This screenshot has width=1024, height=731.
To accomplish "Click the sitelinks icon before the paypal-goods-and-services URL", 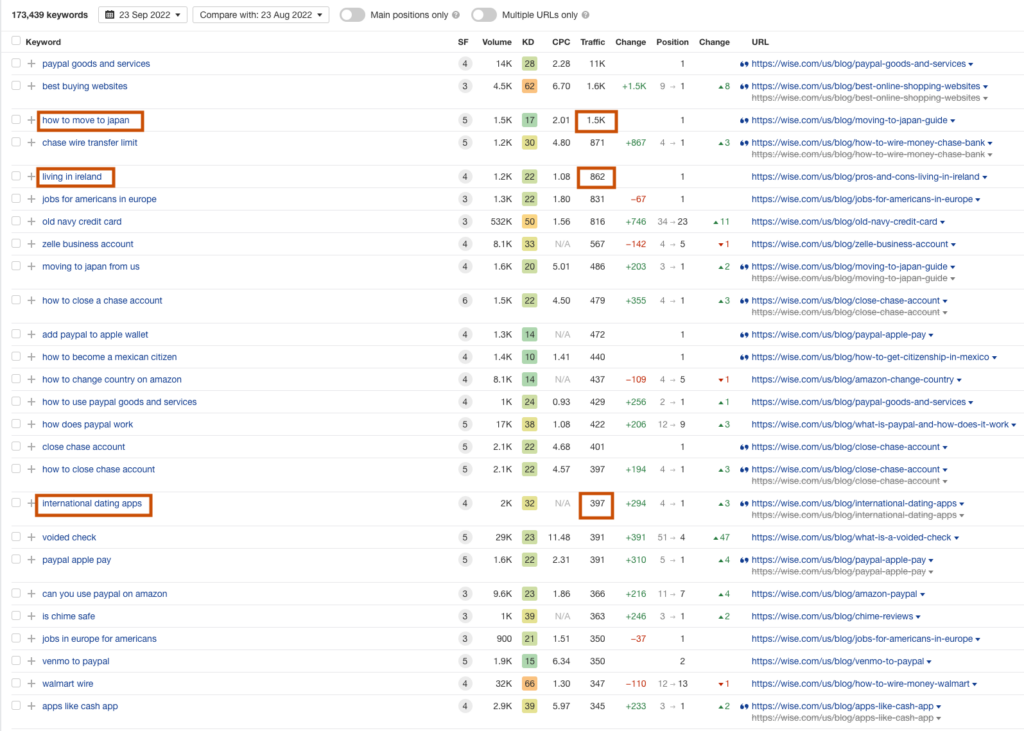I will click(x=744, y=64).
